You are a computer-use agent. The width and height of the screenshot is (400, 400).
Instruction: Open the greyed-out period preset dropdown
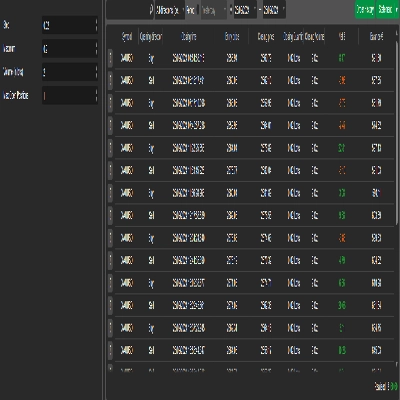[213, 10]
